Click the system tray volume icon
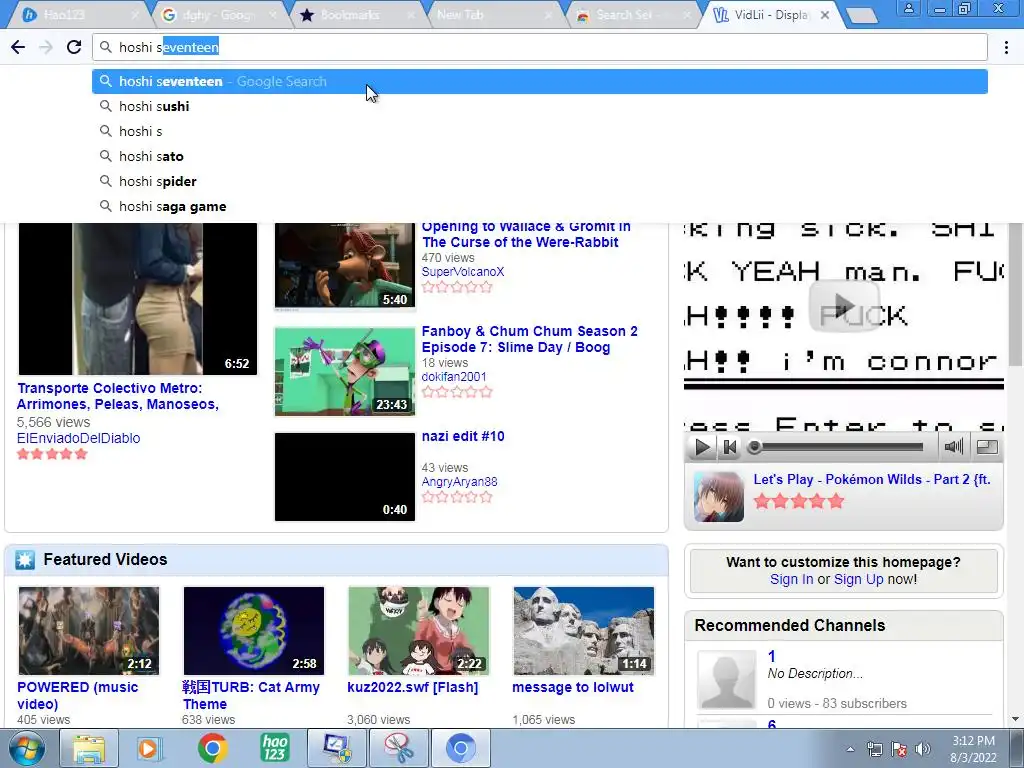Image resolution: width=1024 pixels, height=768 pixels. tap(922, 749)
